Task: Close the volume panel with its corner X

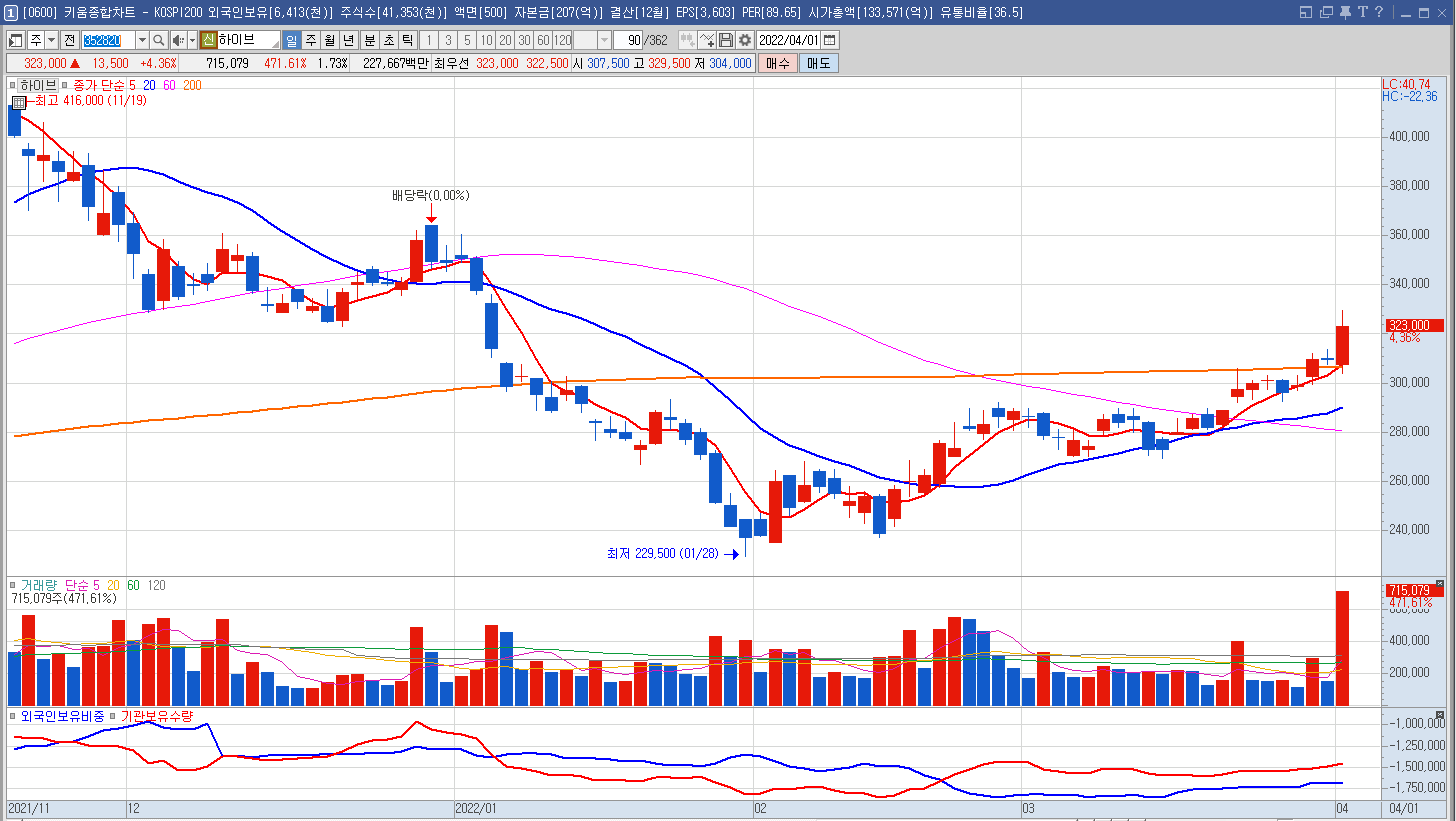Action: (x=1440, y=583)
